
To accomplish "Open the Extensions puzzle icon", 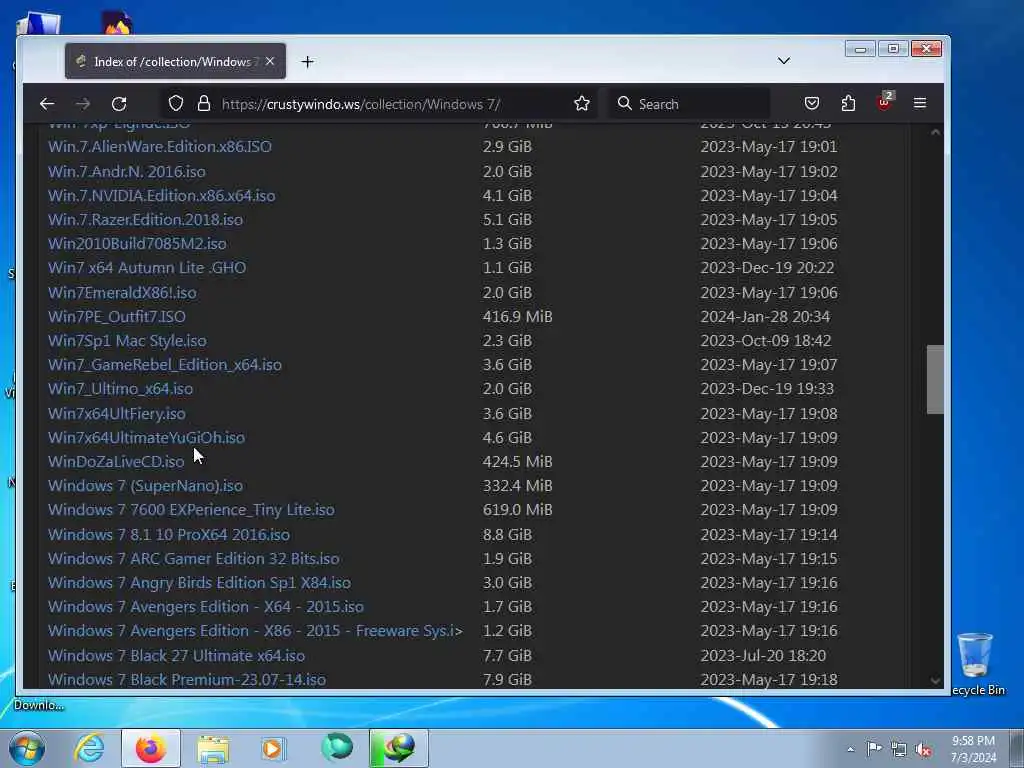I will tap(848, 103).
